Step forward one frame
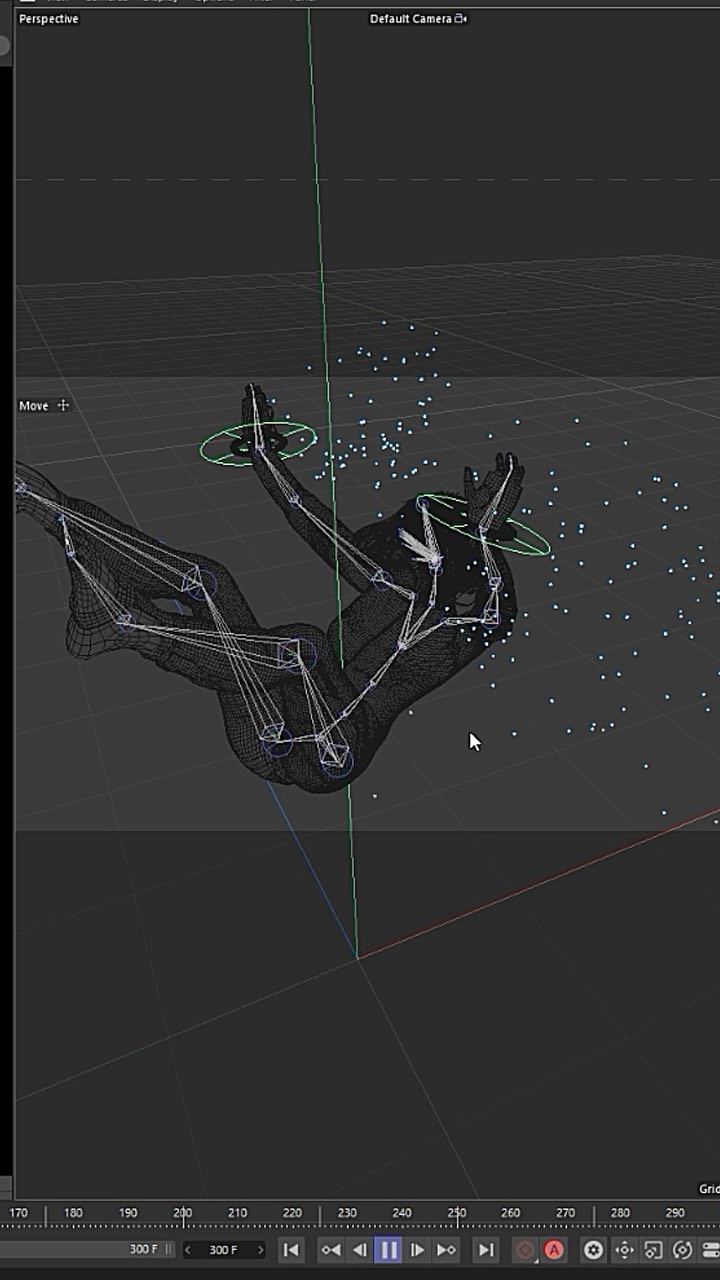This screenshot has height=1280, width=720. point(417,1249)
